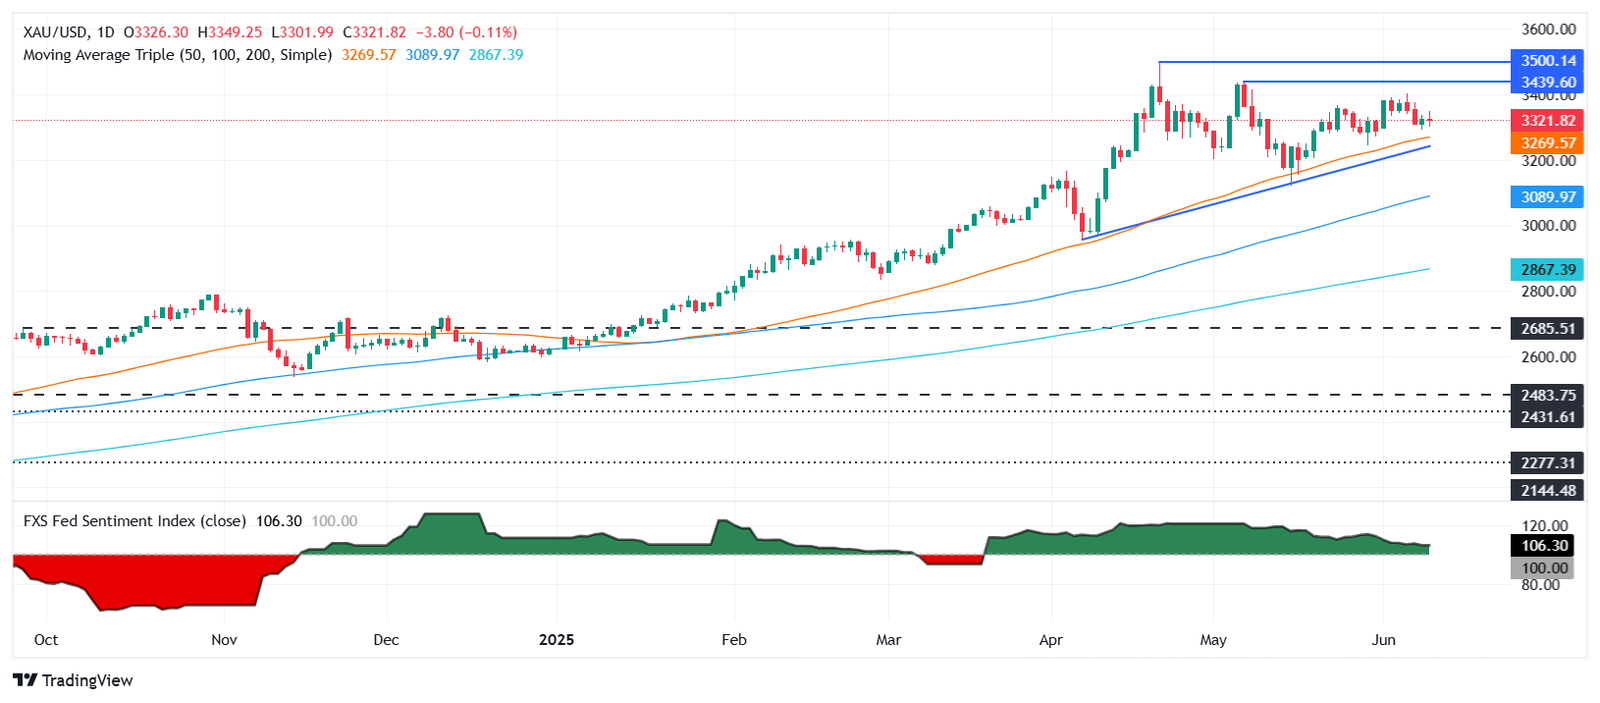Image resolution: width=1600 pixels, height=703 pixels.
Task: Click the 3500.14 price label
Action: coord(1547,60)
